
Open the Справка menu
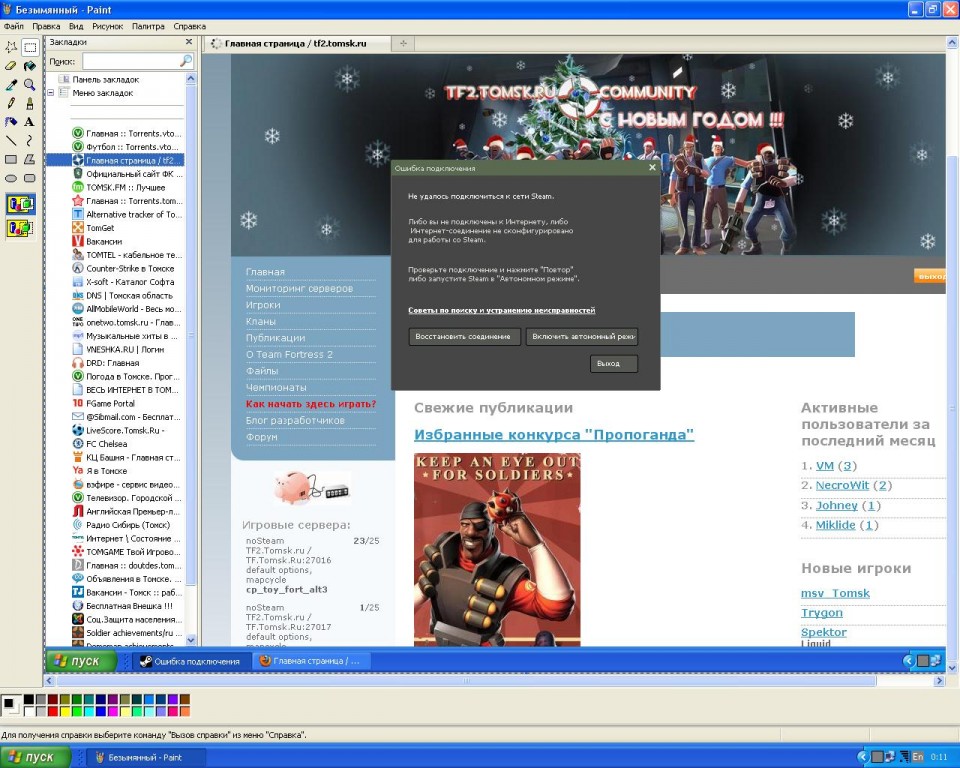point(189,26)
